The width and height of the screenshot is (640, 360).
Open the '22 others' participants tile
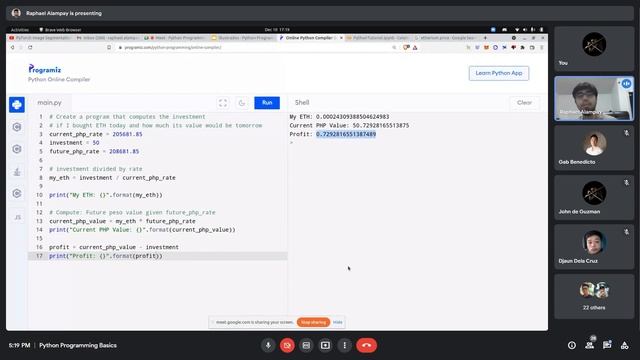[x=594, y=296]
